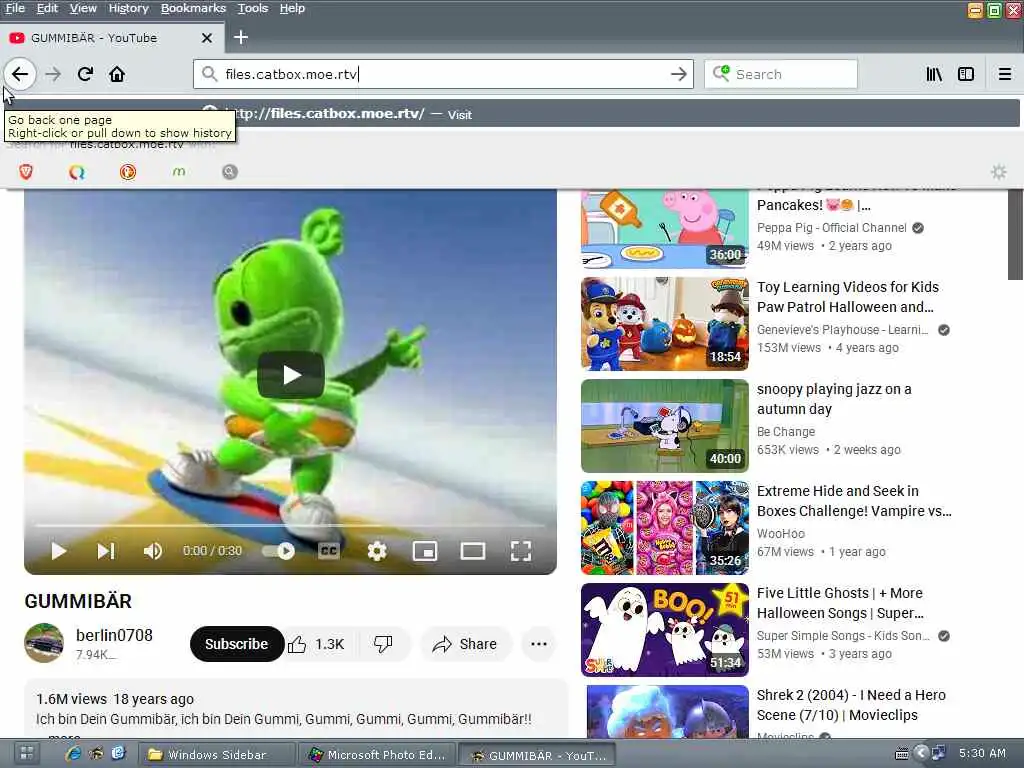
Task: Close the GUMMIBÄR - YouTube tab
Action: coord(206,38)
